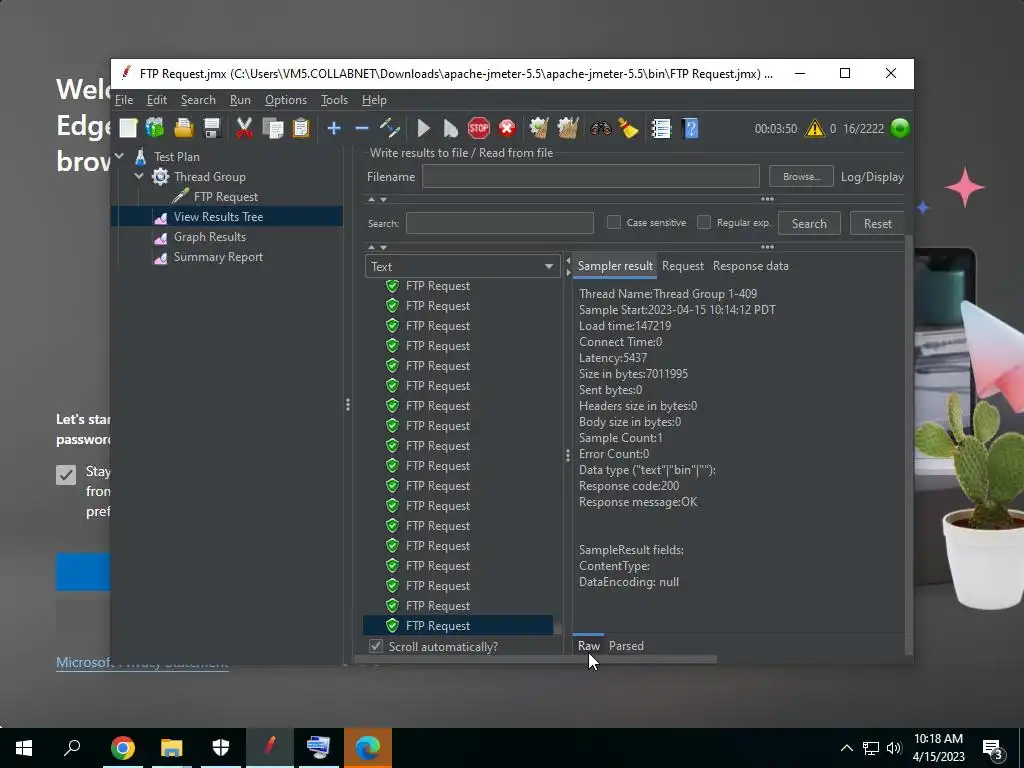Open taskbar search magnifier

[x=72, y=747]
